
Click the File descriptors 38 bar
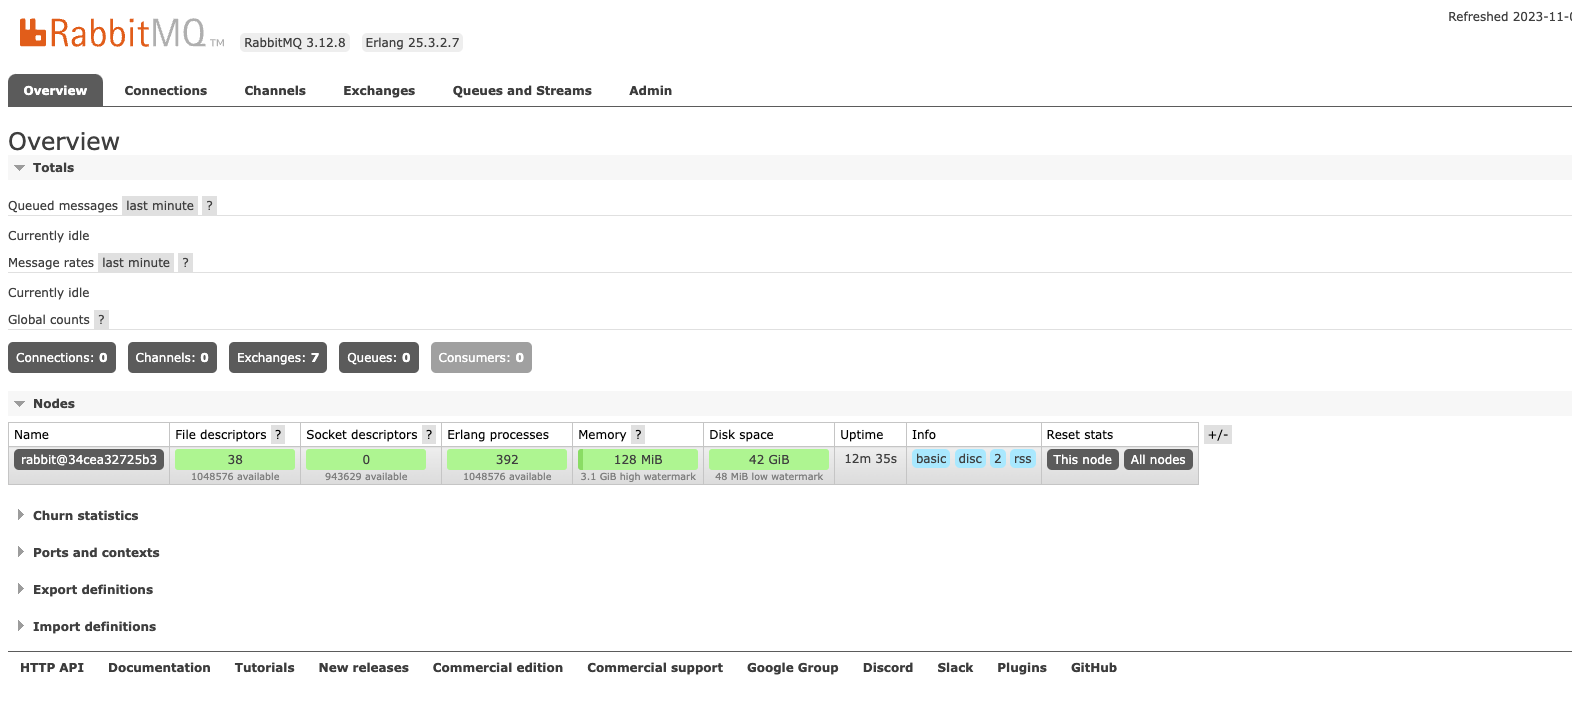tap(235, 460)
